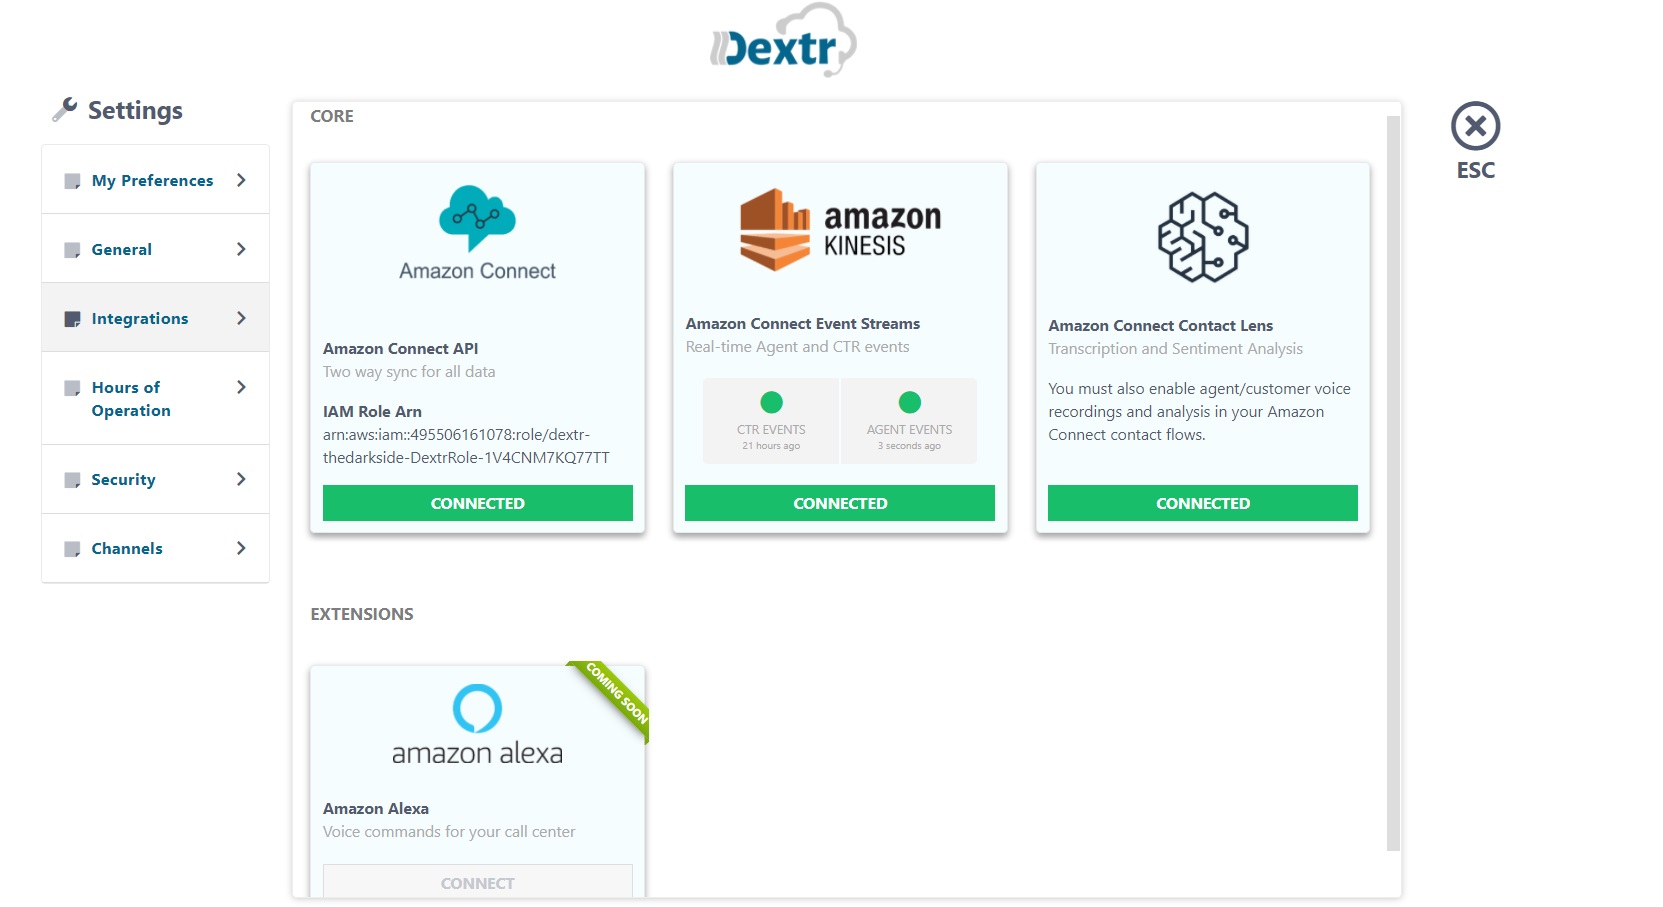This screenshot has width=1663, height=907.
Task: Click 'Transcription and Sentiment Analysis' text
Action: pyautogui.click(x=1176, y=349)
